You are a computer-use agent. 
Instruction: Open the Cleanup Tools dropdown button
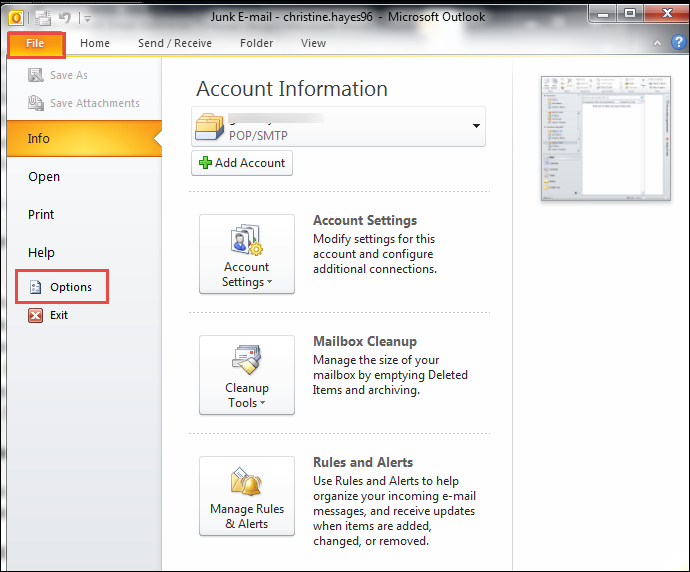point(247,375)
